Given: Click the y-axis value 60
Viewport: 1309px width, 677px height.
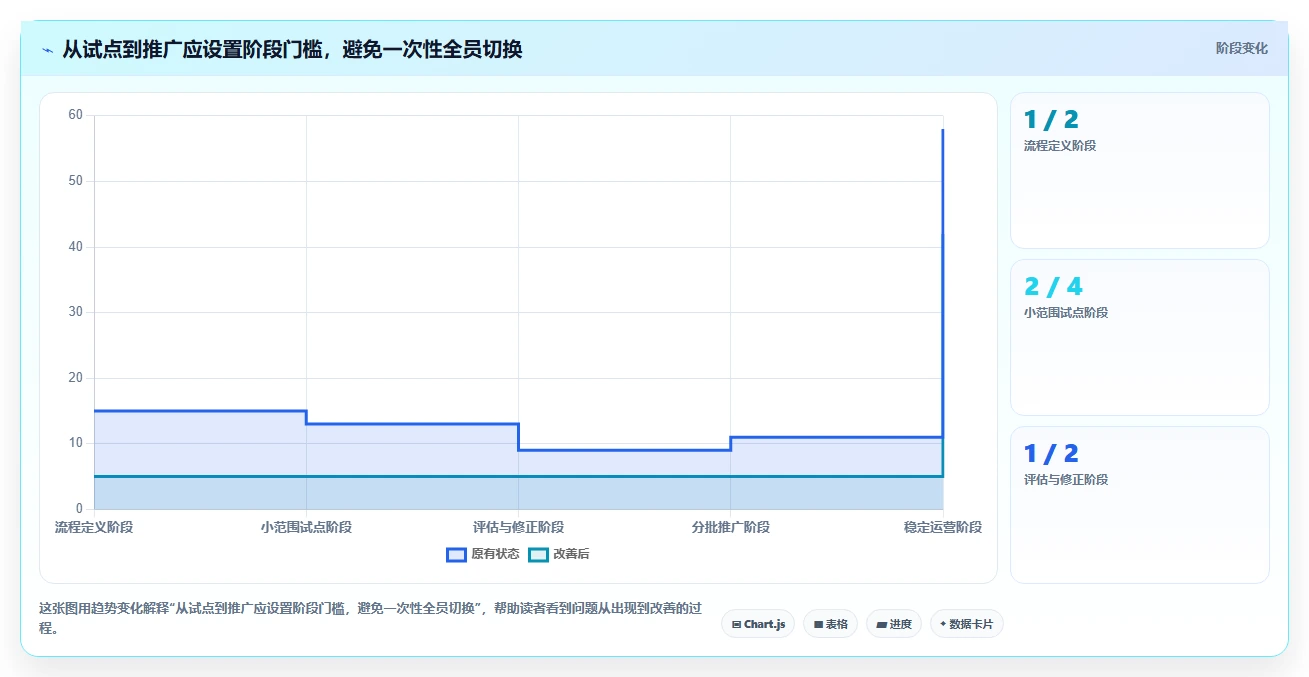Looking at the screenshot, I should click(75, 115).
